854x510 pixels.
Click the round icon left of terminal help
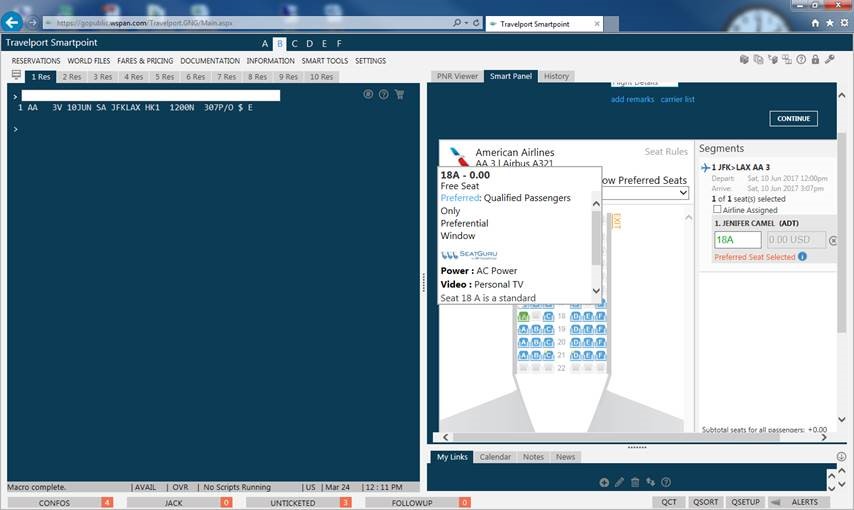[x=368, y=94]
